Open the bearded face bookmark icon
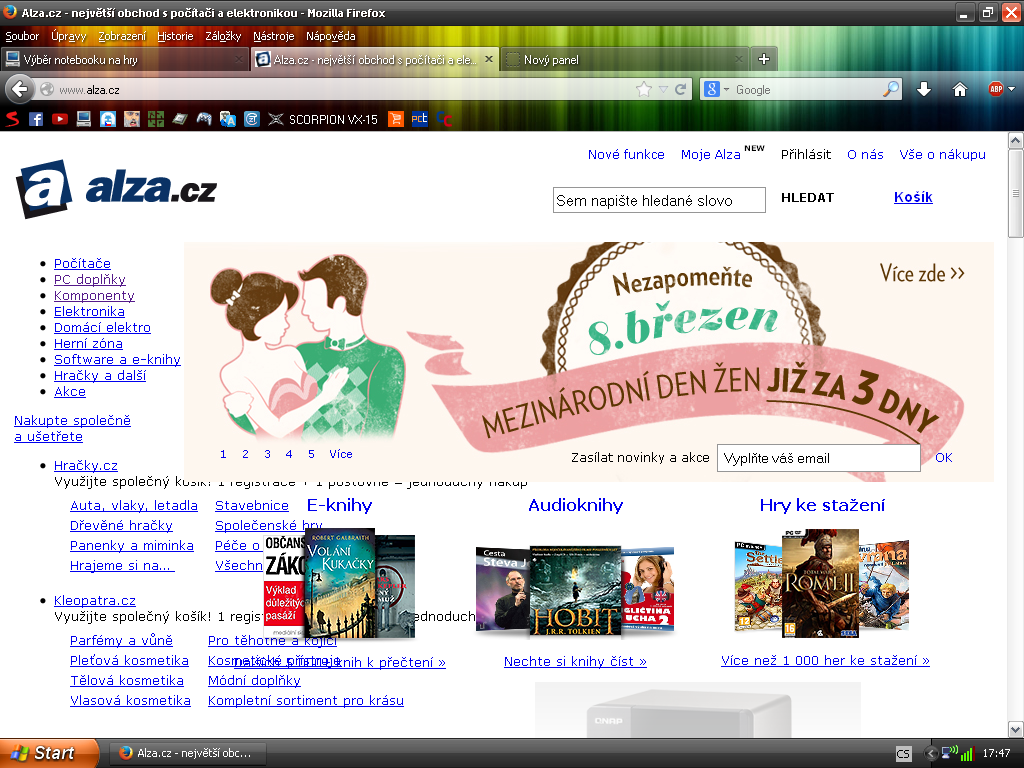 [132, 119]
